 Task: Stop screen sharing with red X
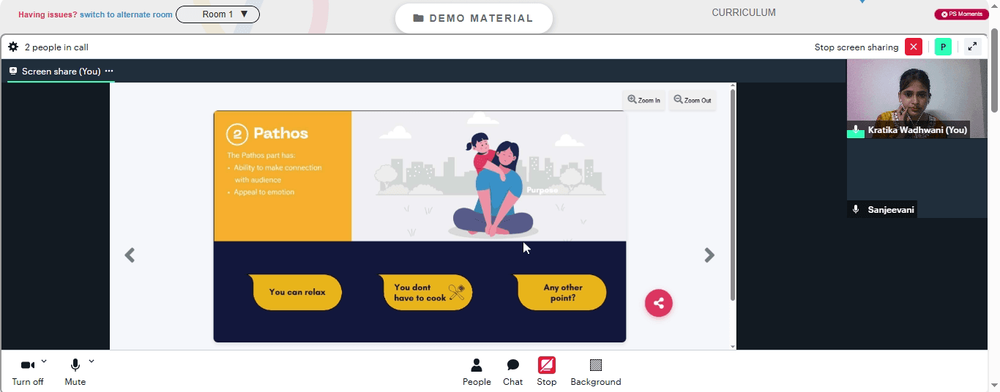913,47
